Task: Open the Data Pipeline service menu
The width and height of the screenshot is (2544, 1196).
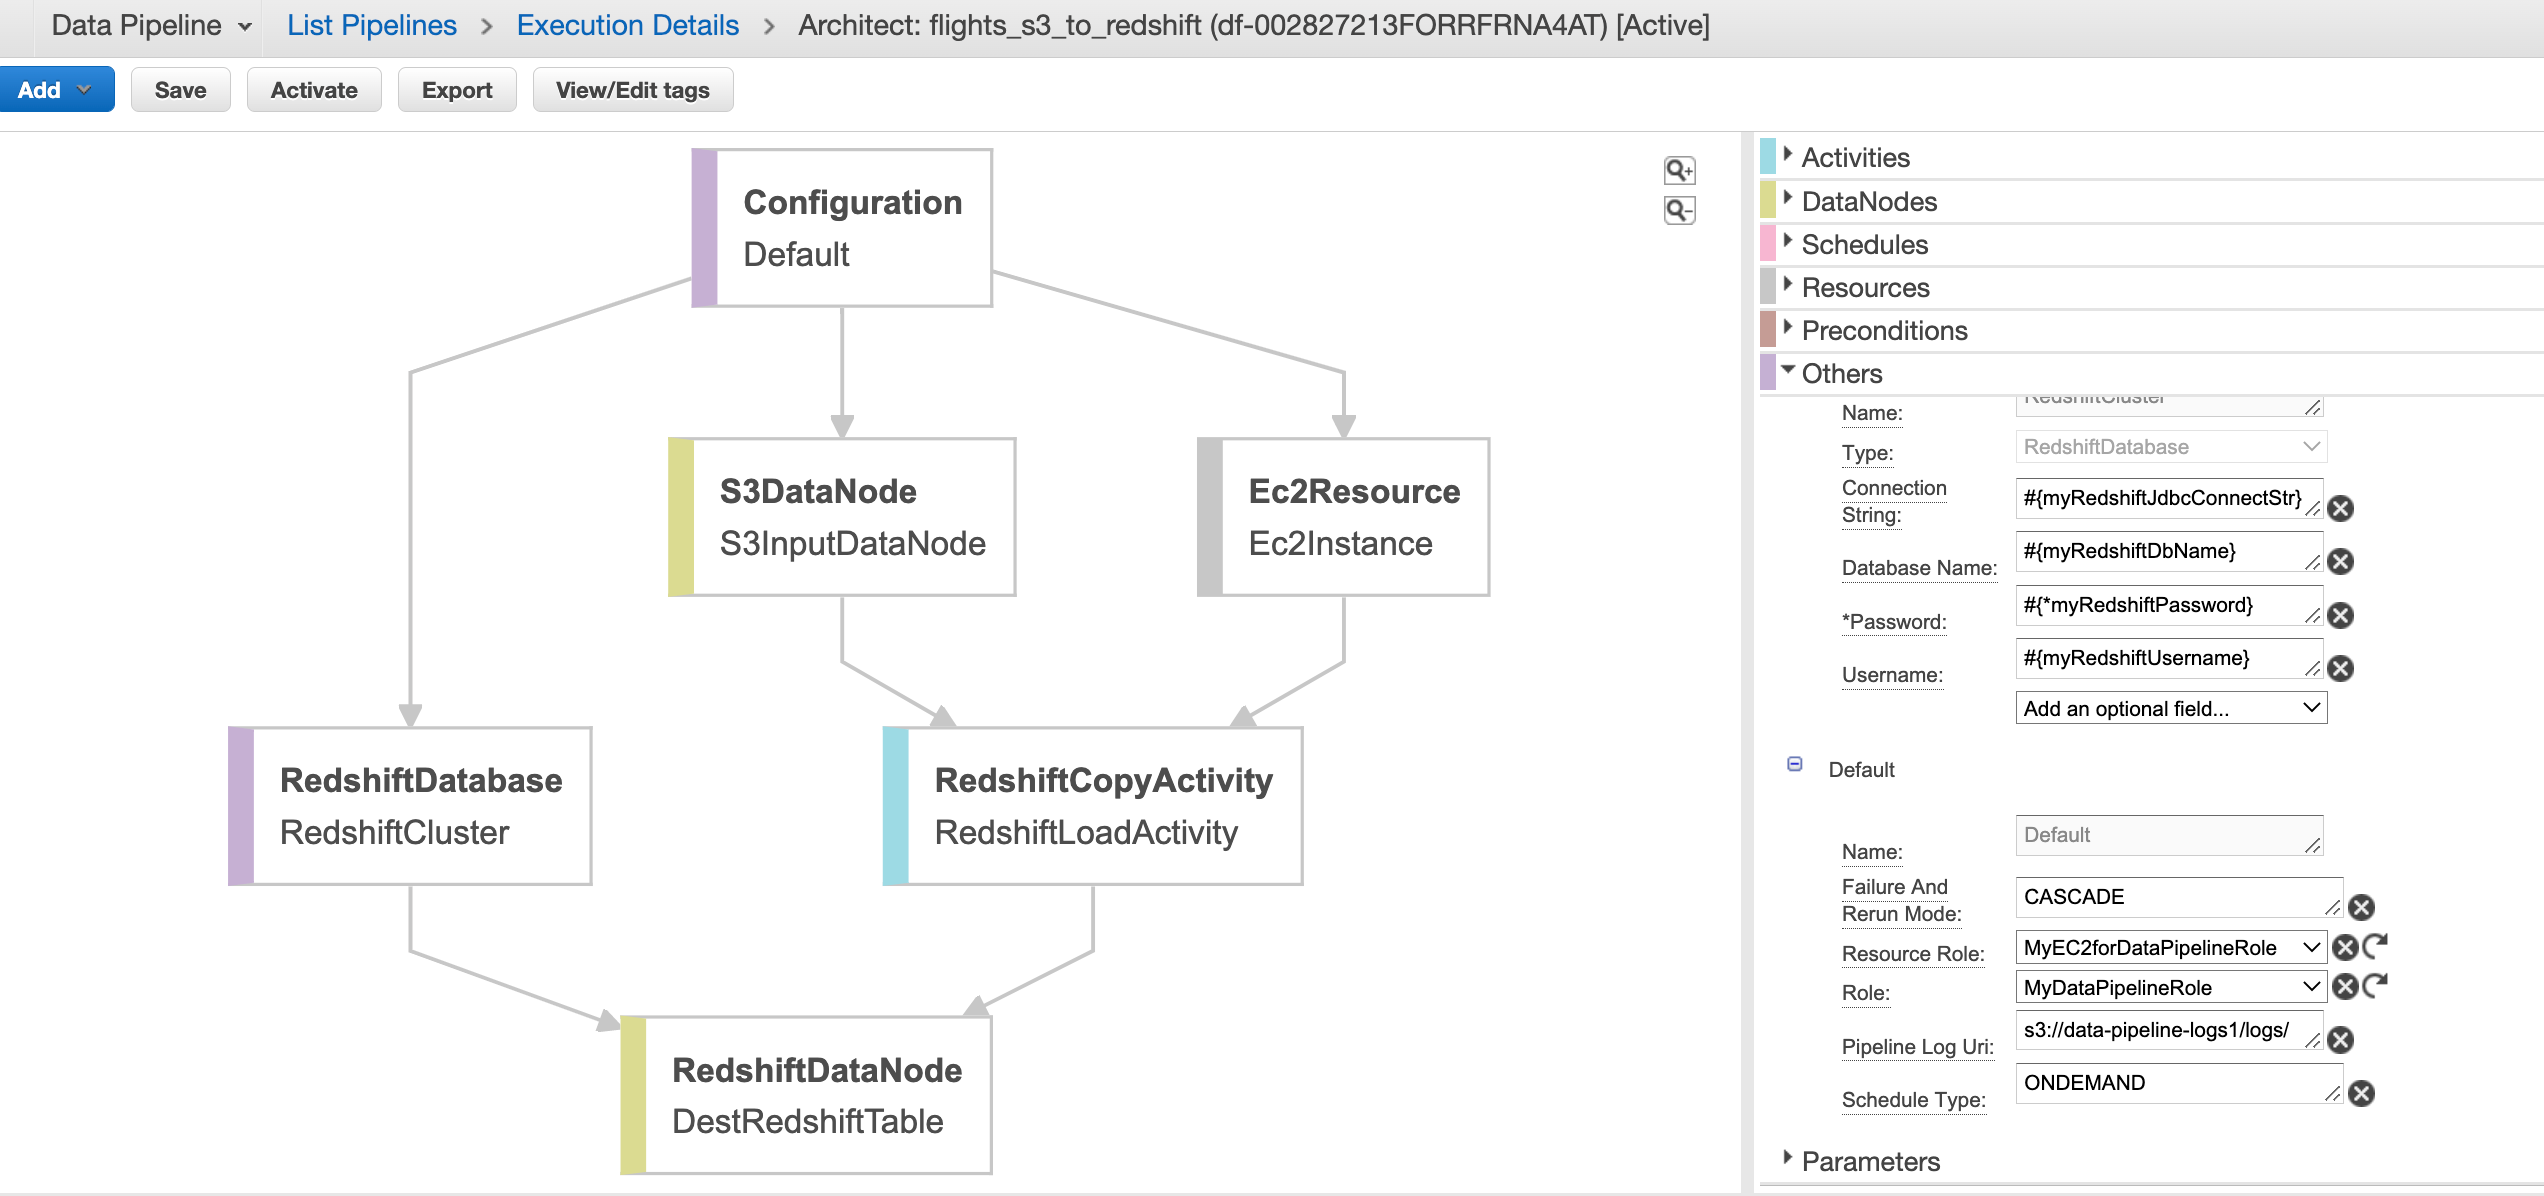Action: tap(150, 26)
